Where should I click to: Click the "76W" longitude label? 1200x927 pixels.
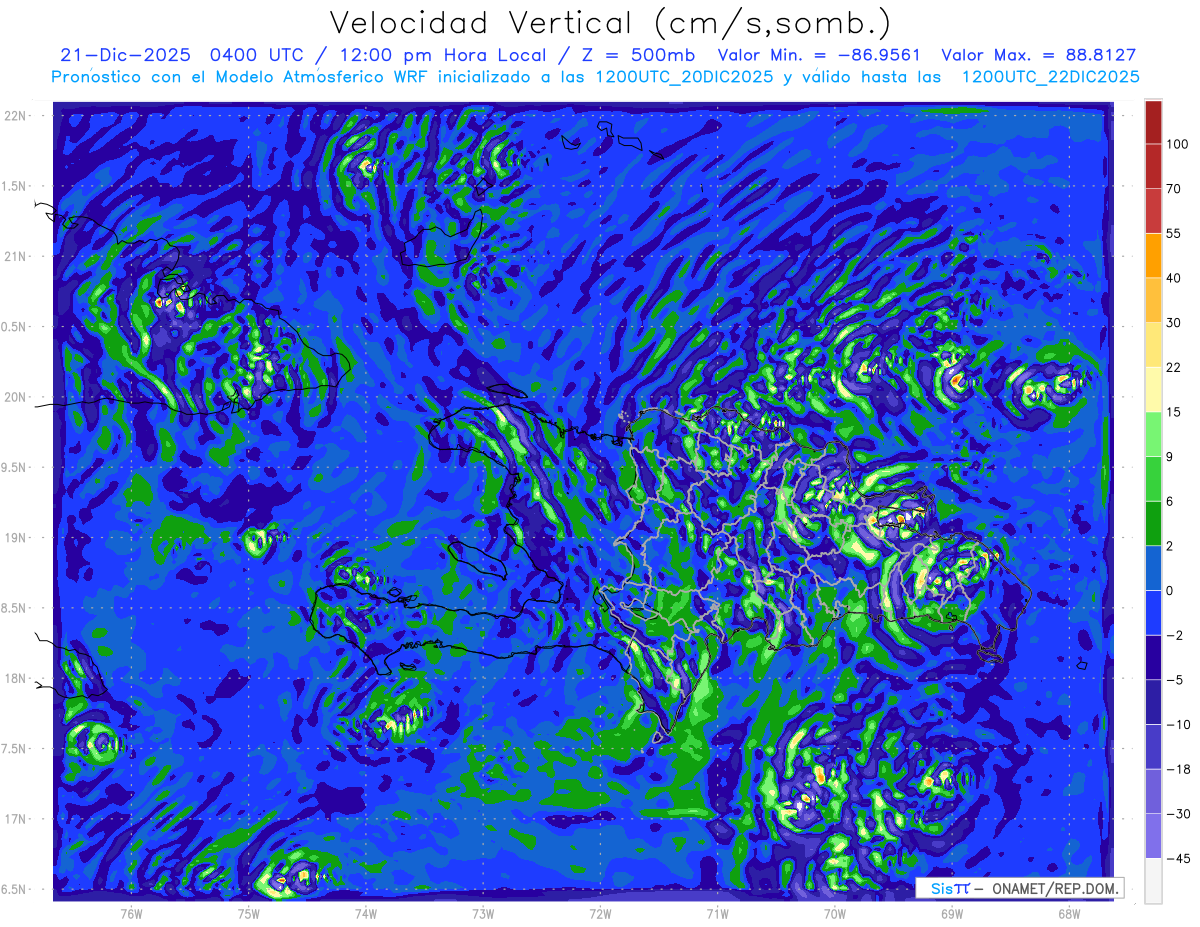click(x=131, y=913)
